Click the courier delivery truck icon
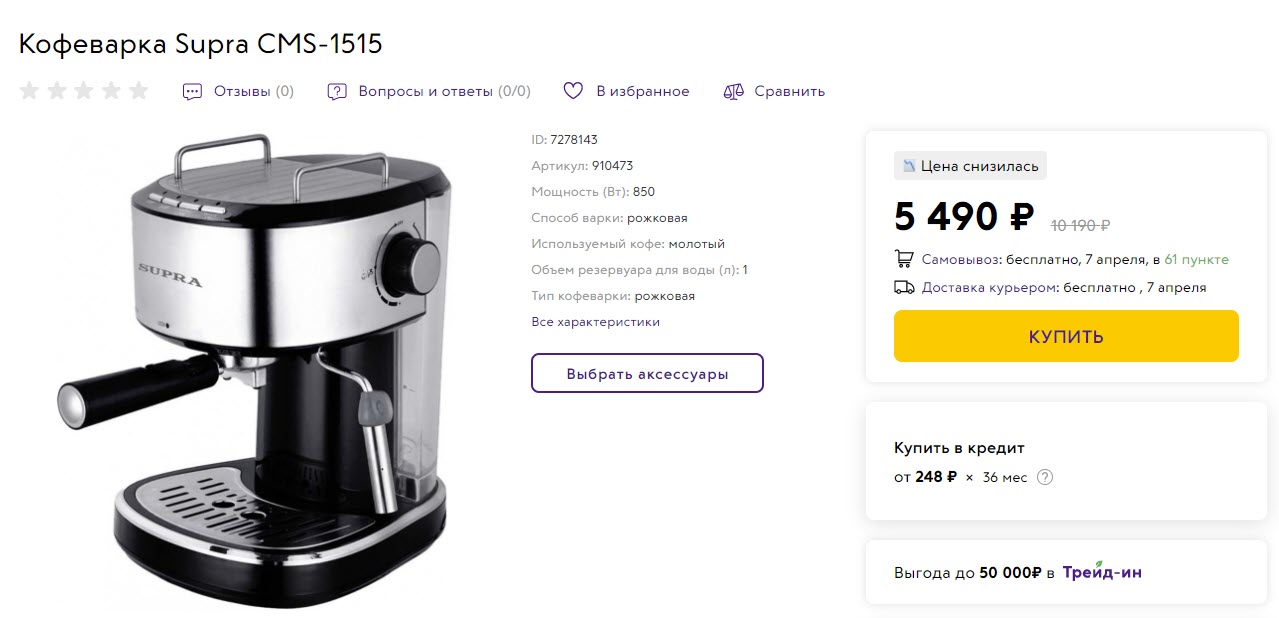The height and width of the screenshot is (618, 1279). click(x=904, y=287)
